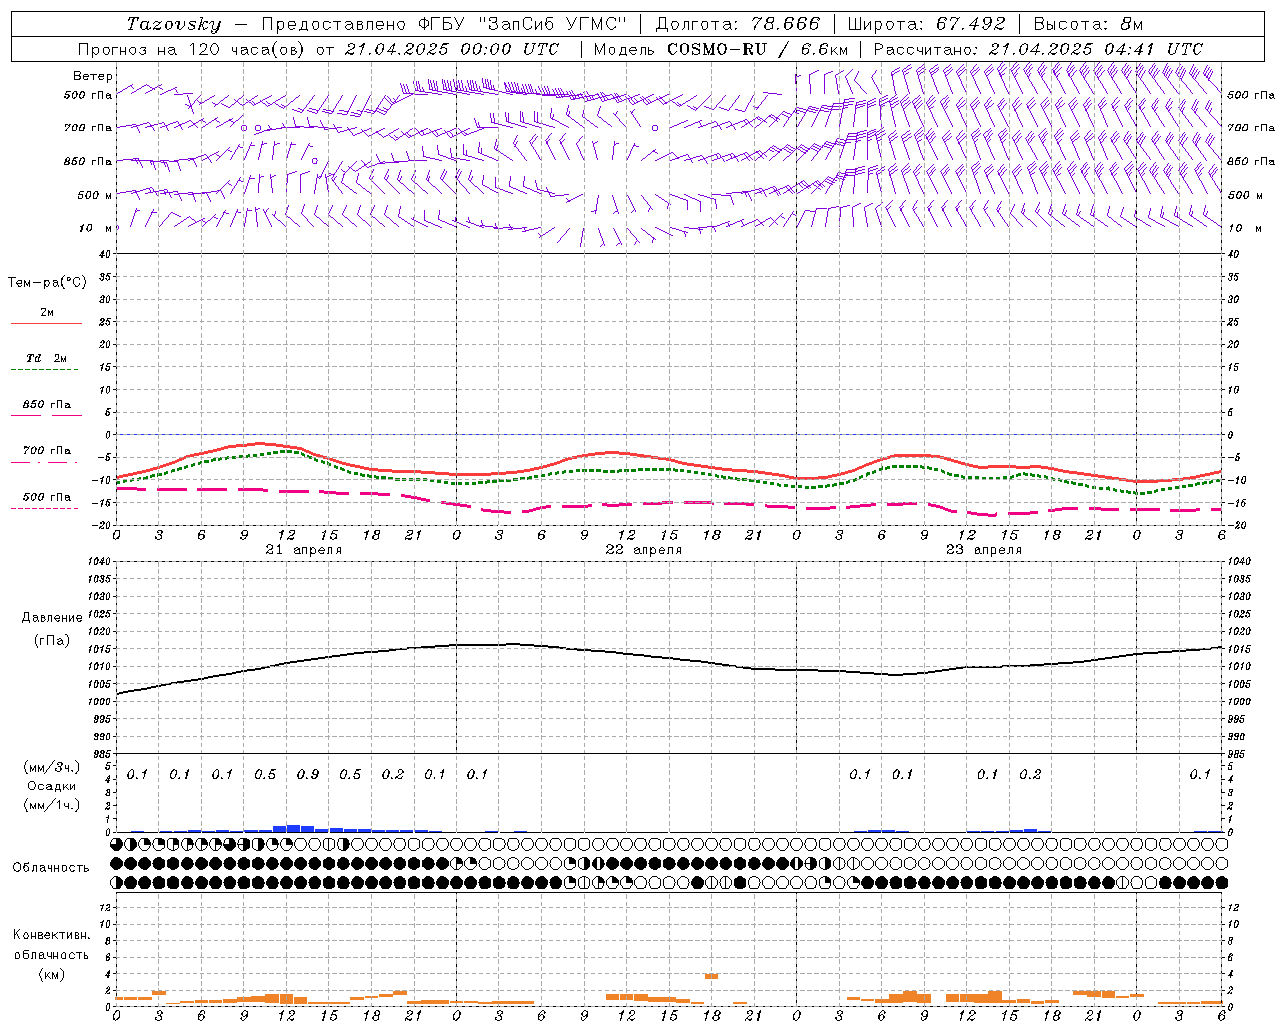Click the Долгота 78.666 header field
Viewport: 1280px width, 1024px height.
click(737, 24)
